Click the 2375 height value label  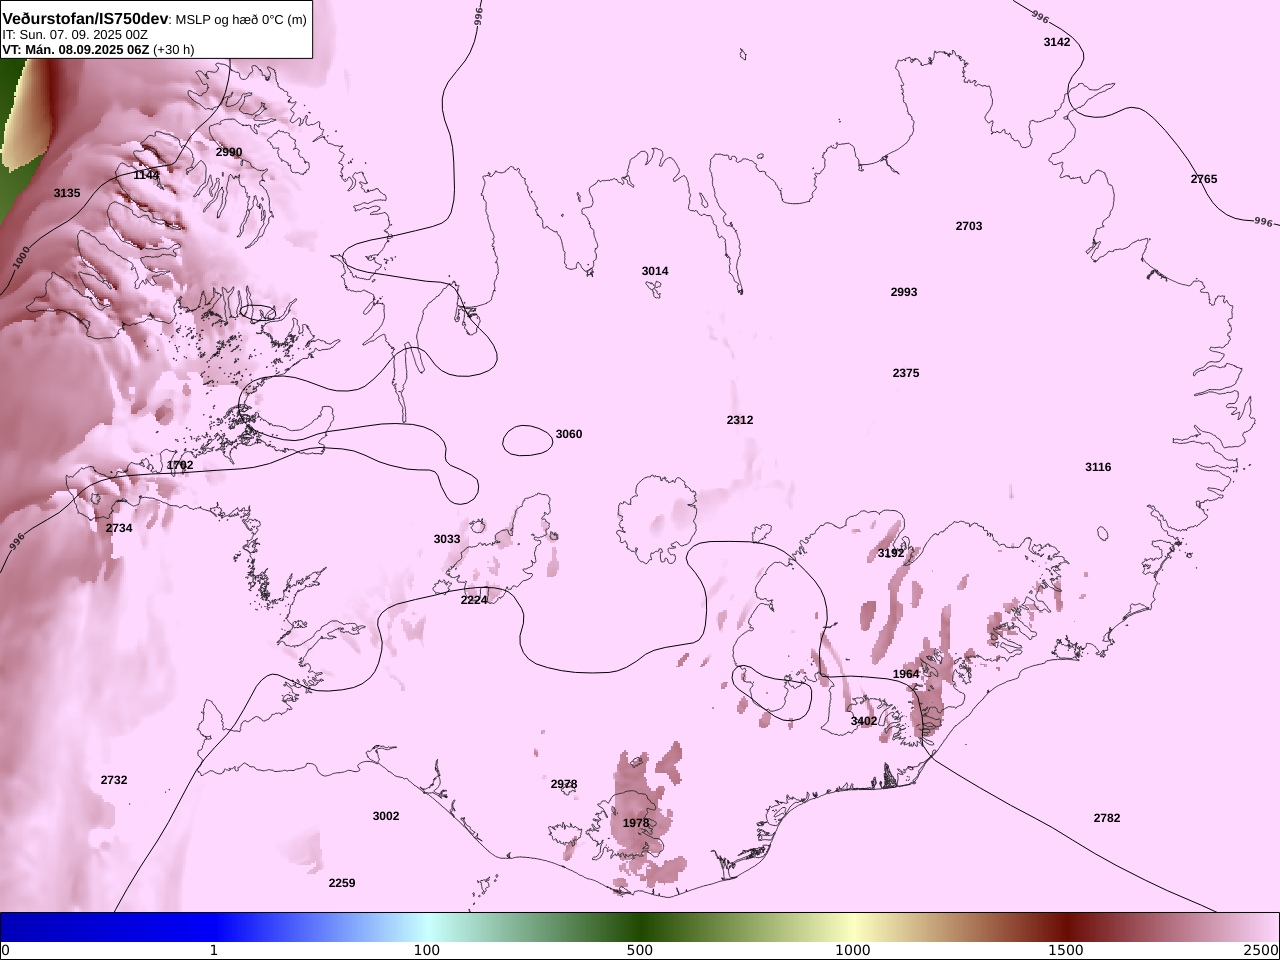[x=906, y=373]
